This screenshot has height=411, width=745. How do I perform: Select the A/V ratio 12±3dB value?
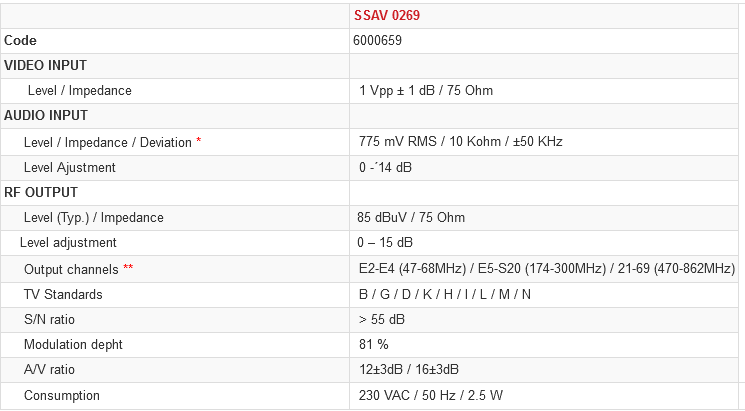tap(409, 370)
